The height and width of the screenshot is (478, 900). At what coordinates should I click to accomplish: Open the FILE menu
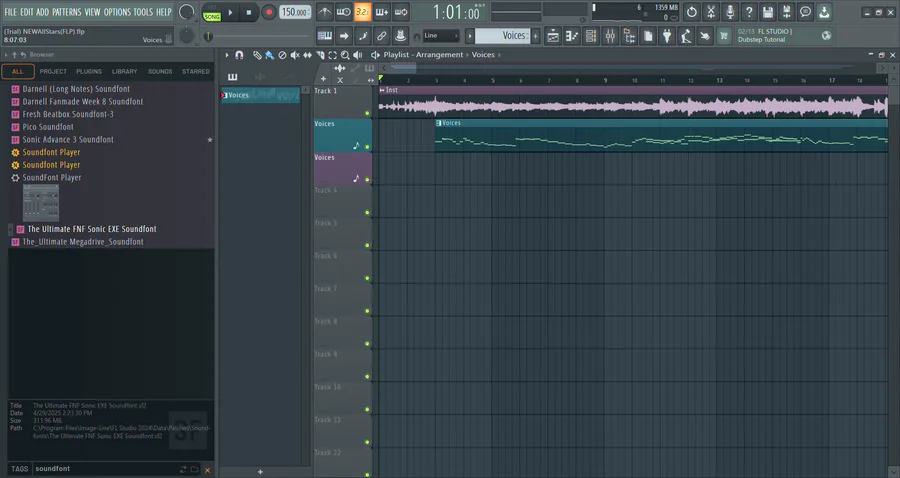coord(10,11)
